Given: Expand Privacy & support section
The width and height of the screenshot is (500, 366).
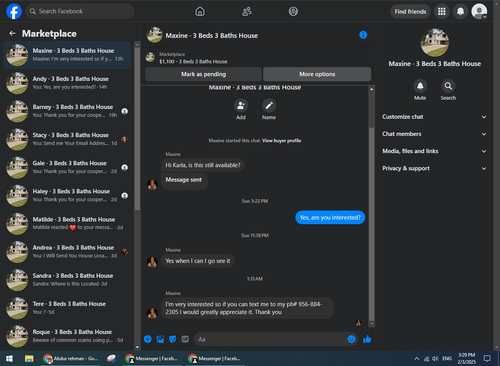Looking at the screenshot, I should pyautogui.click(x=434, y=168).
